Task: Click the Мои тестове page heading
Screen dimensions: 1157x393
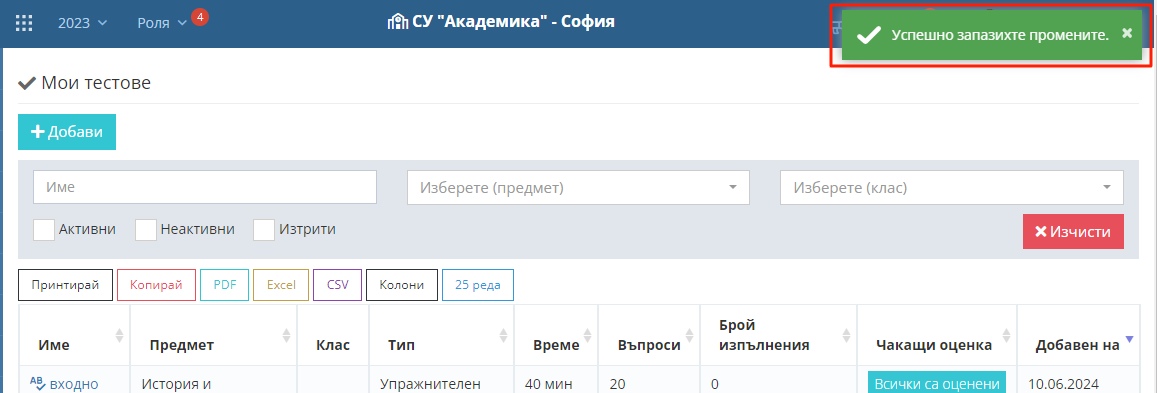Action: click(x=96, y=83)
